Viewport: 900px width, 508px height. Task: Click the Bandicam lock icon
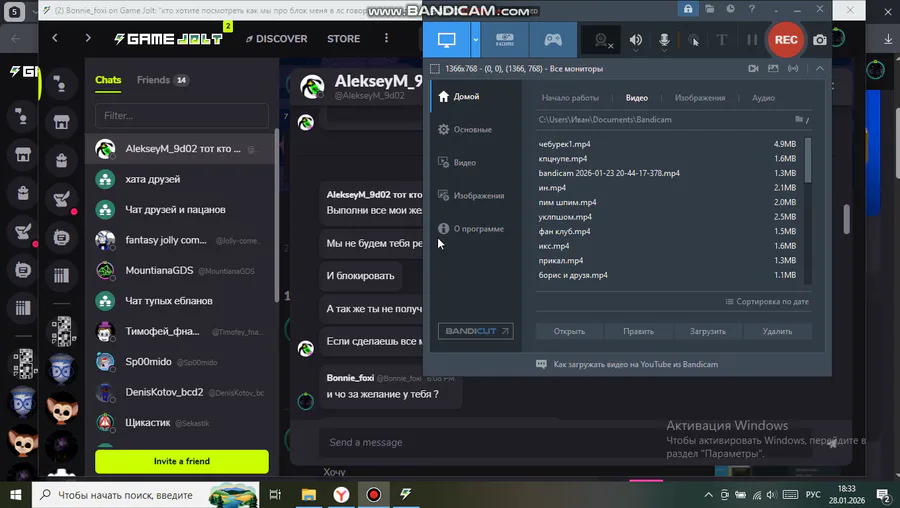[x=688, y=9]
